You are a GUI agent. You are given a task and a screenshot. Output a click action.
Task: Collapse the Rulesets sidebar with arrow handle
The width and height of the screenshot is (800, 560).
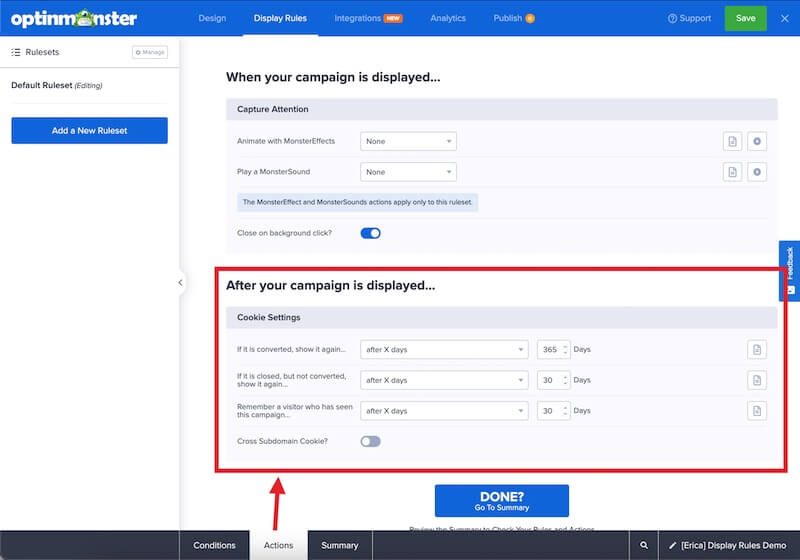180,283
